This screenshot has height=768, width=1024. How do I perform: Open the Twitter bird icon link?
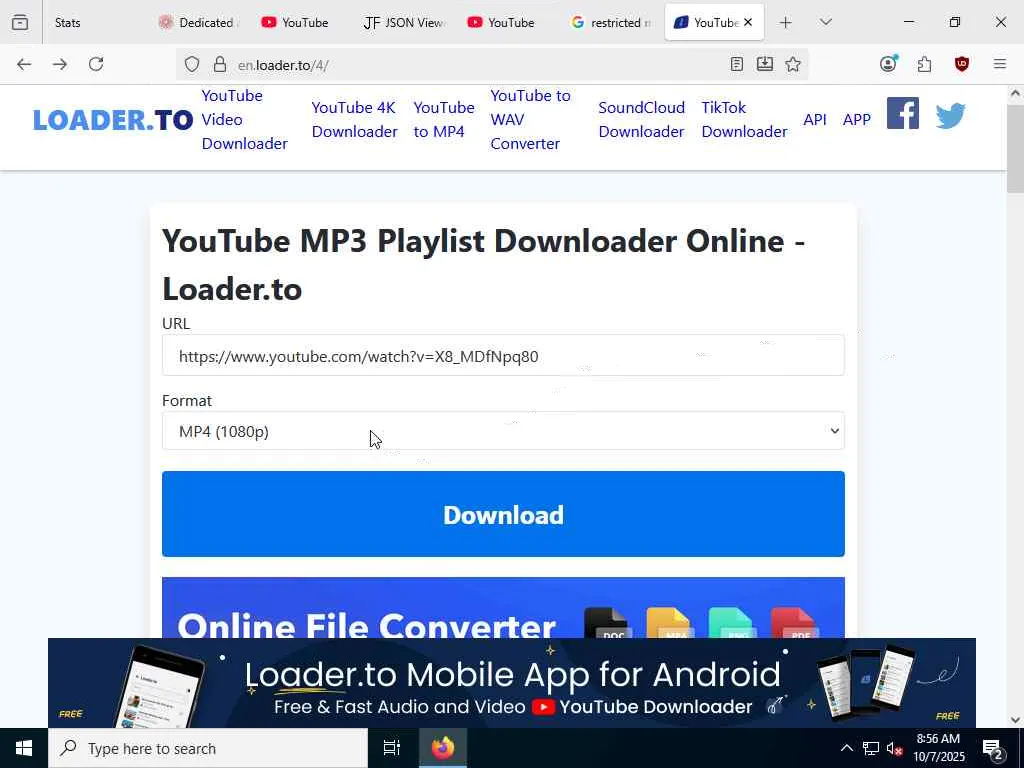coord(950,116)
